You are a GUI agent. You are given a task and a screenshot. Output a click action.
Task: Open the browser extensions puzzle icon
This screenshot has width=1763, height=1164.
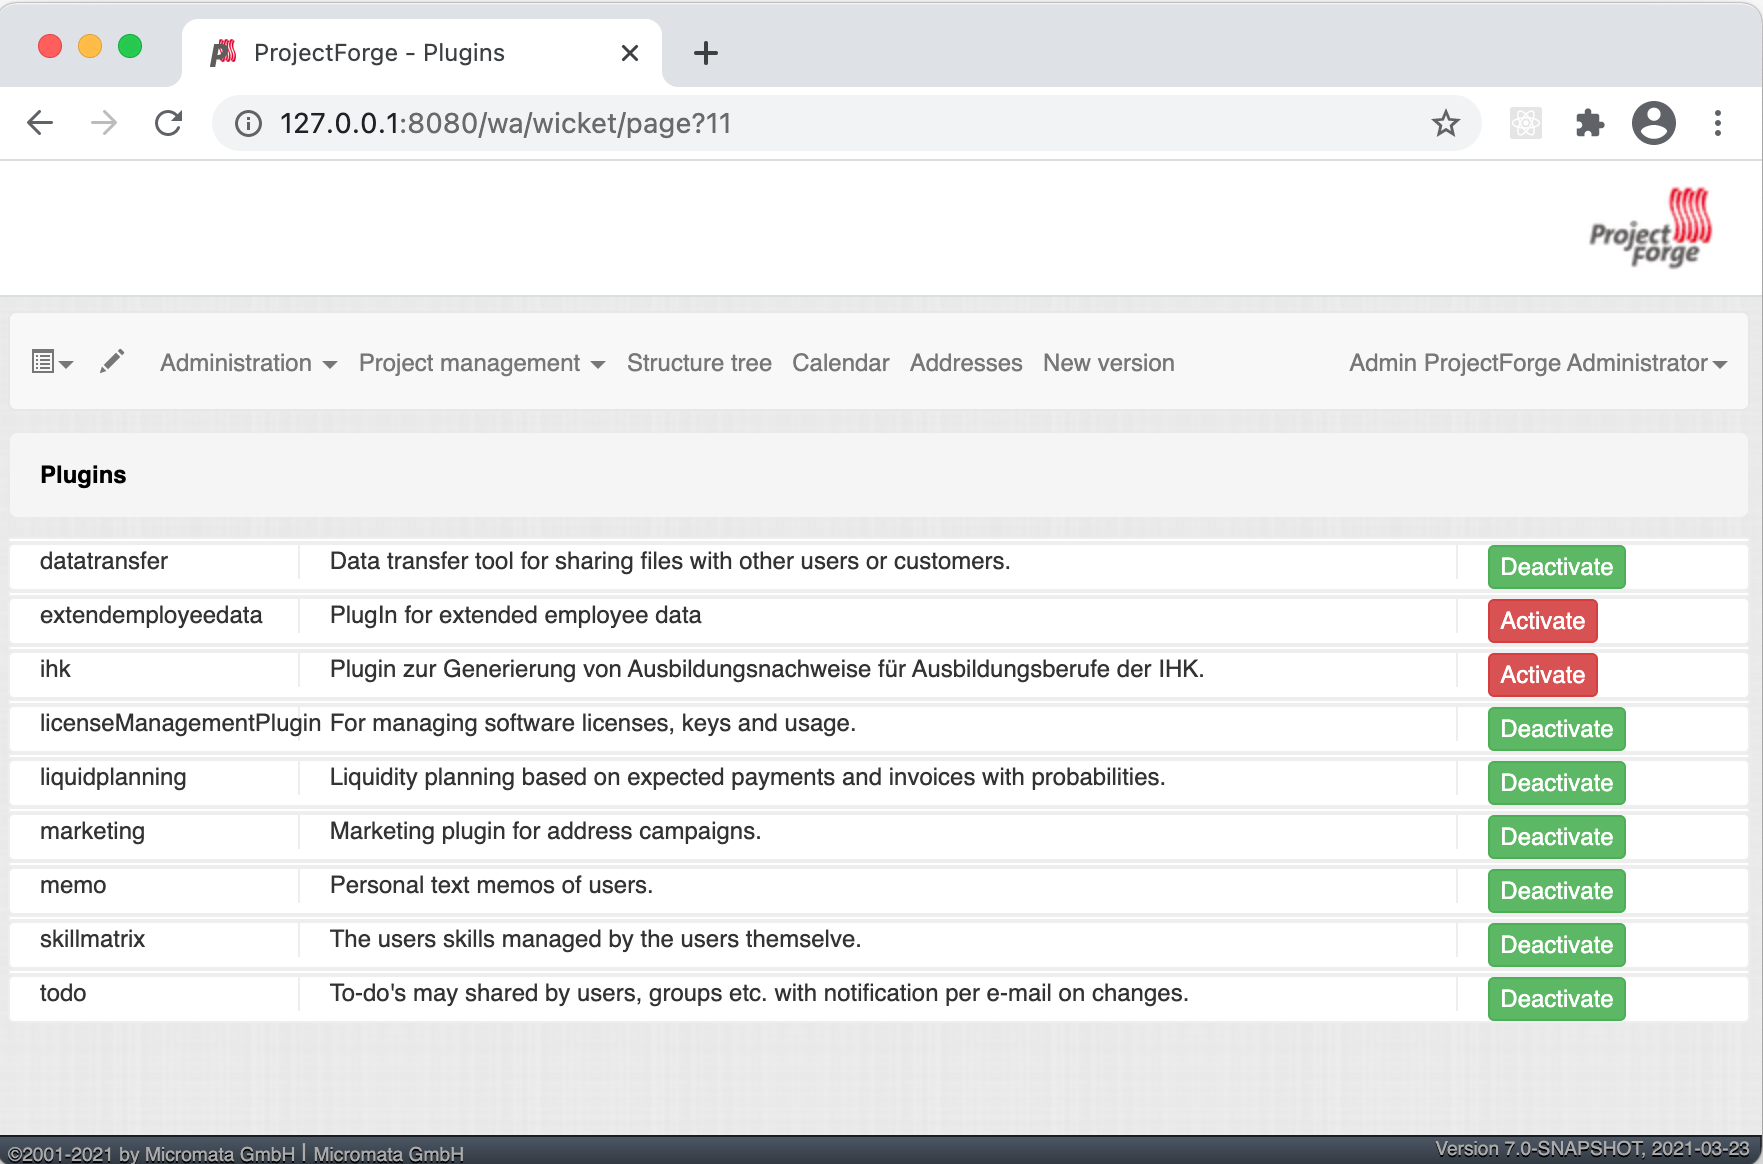tap(1590, 123)
